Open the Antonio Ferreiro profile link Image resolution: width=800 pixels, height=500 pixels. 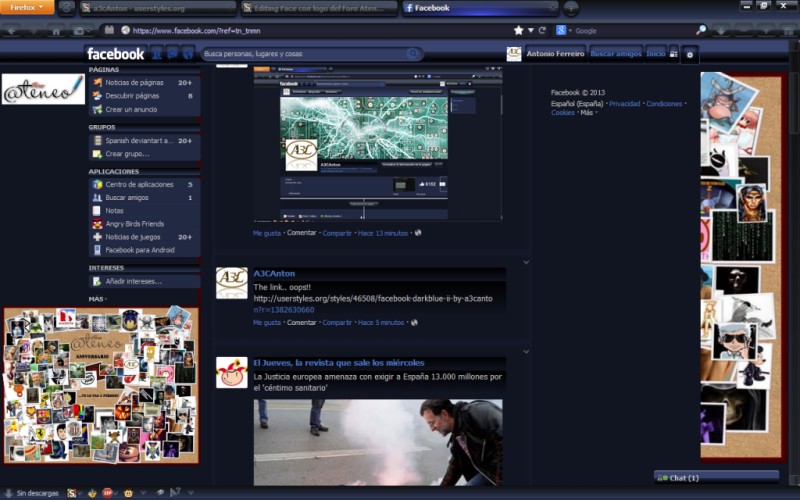(x=555, y=54)
